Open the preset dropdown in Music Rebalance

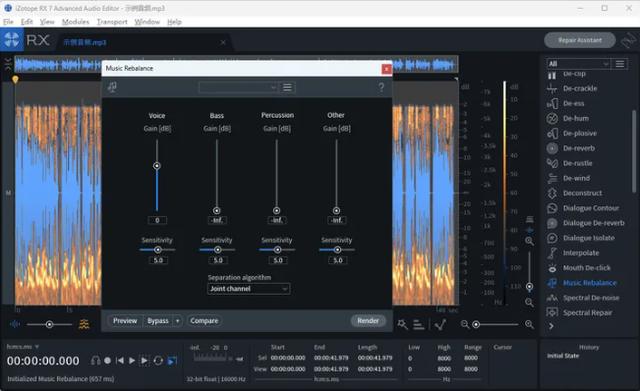point(238,87)
